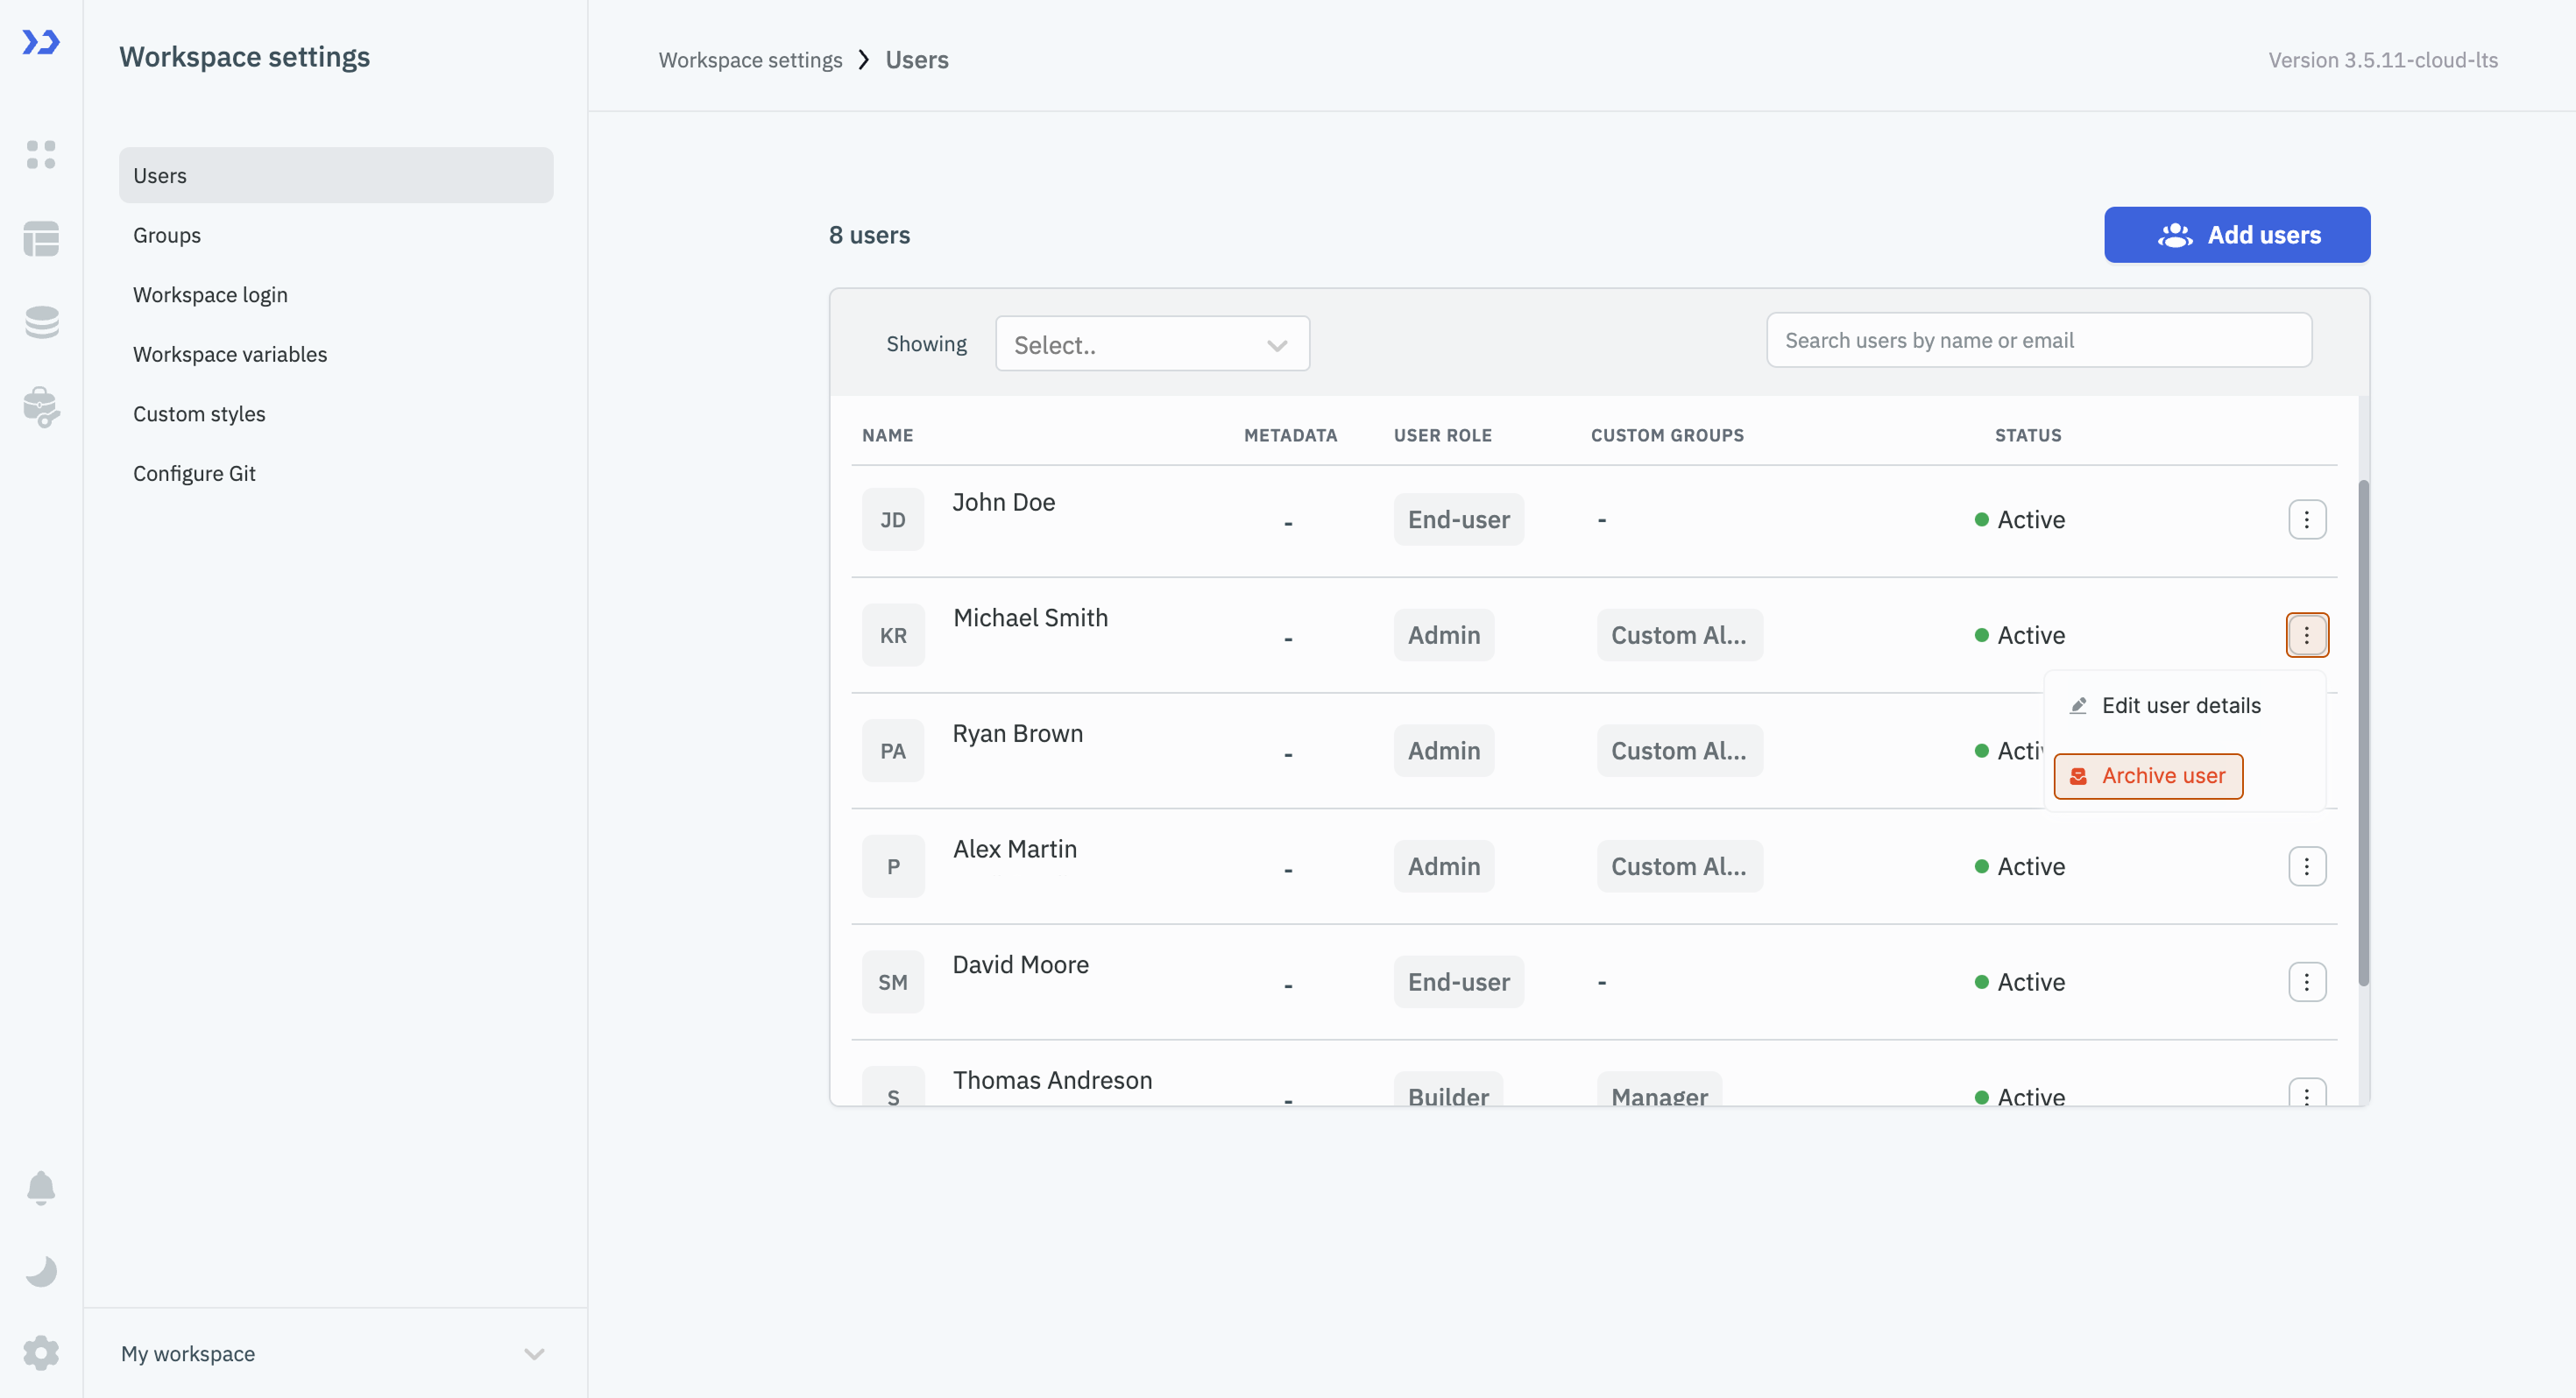This screenshot has width=2576, height=1398.
Task: Open the applications grid icon in sidebar
Action: pyautogui.click(x=41, y=155)
